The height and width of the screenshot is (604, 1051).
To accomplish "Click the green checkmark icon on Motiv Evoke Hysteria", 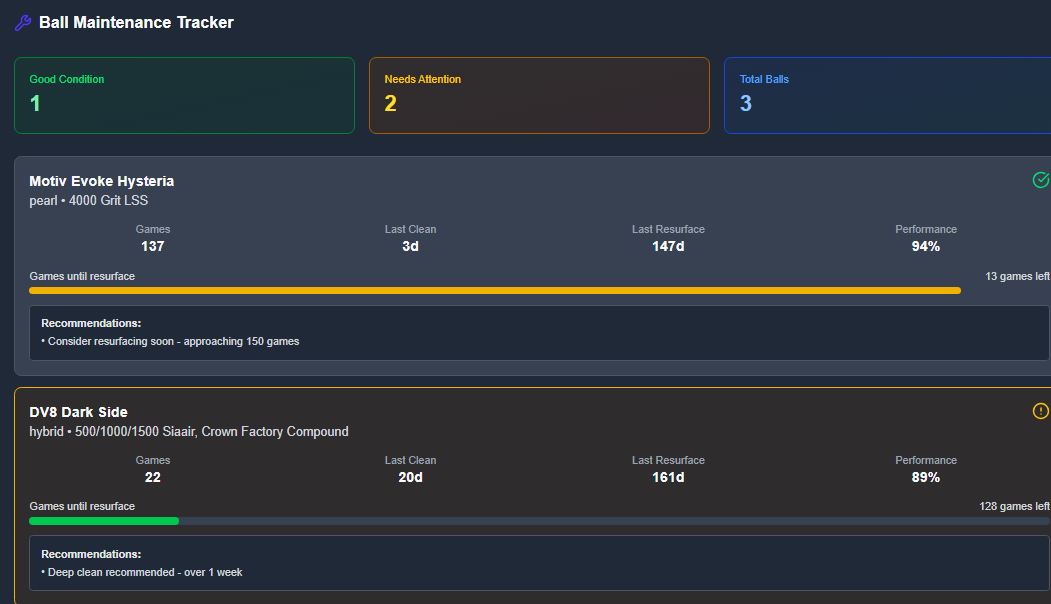I will [1040, 180].
